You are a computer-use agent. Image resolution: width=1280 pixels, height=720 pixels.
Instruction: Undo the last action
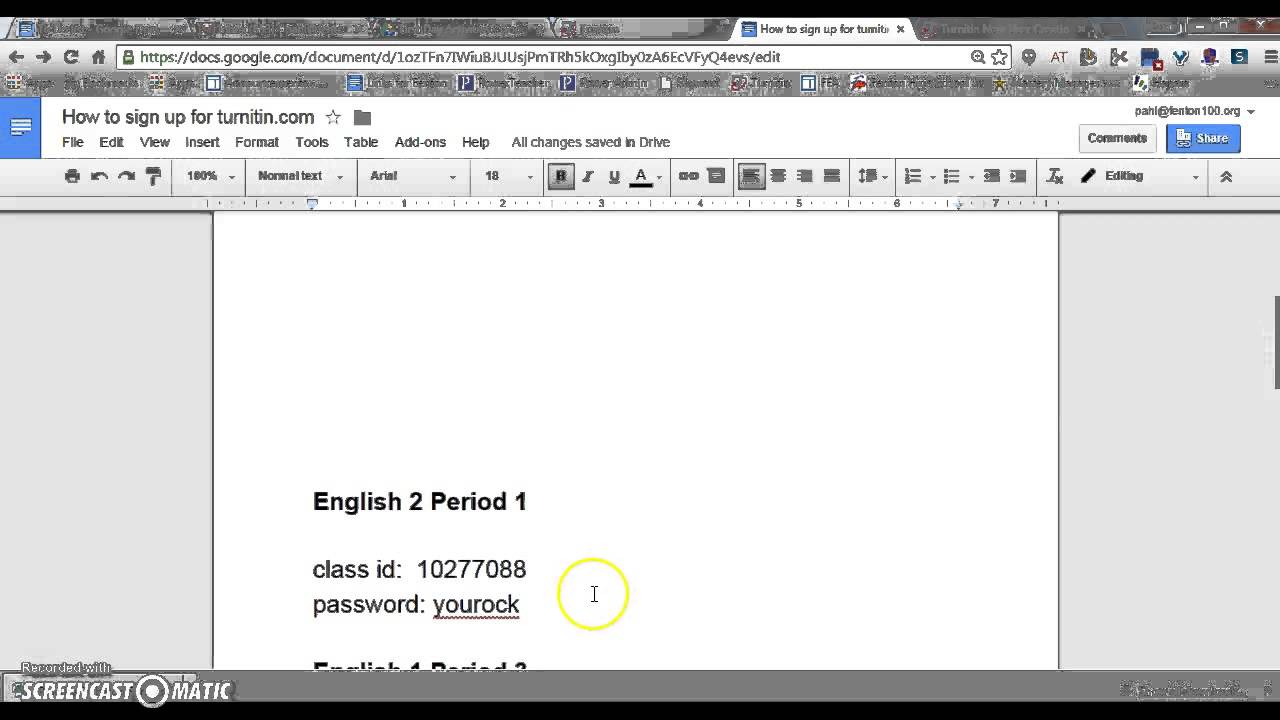[99, 176]
